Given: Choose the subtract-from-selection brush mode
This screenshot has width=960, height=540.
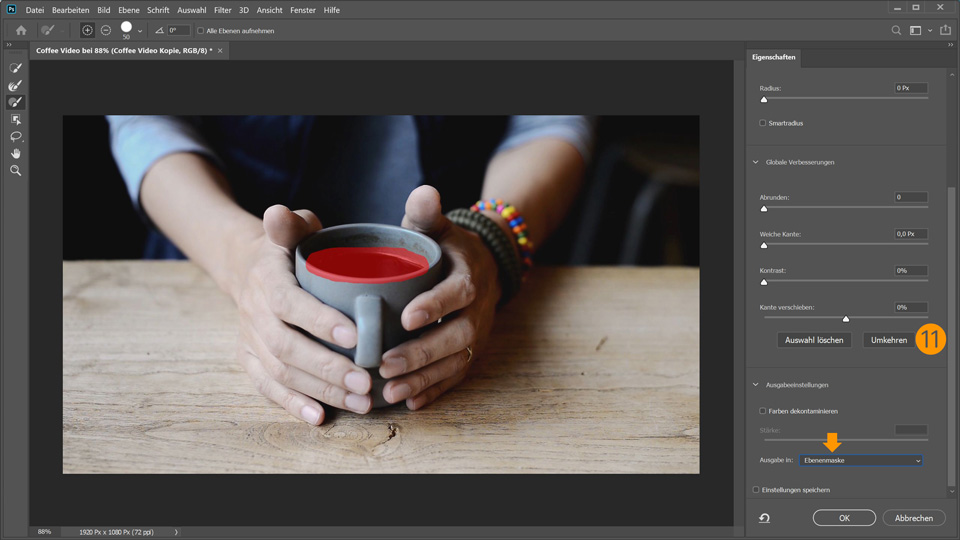Looking at the screenshot, I should point(106,30).
